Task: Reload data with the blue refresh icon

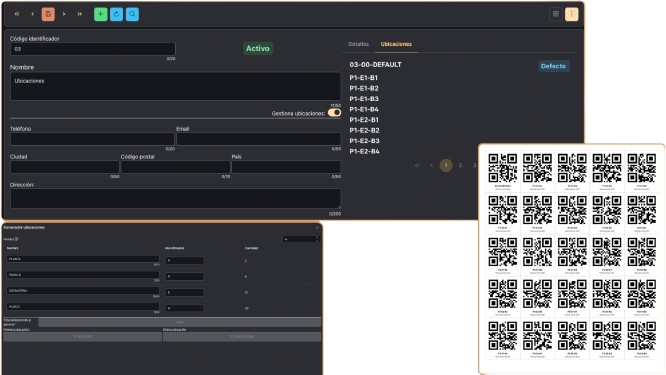Action: (116, 14)
